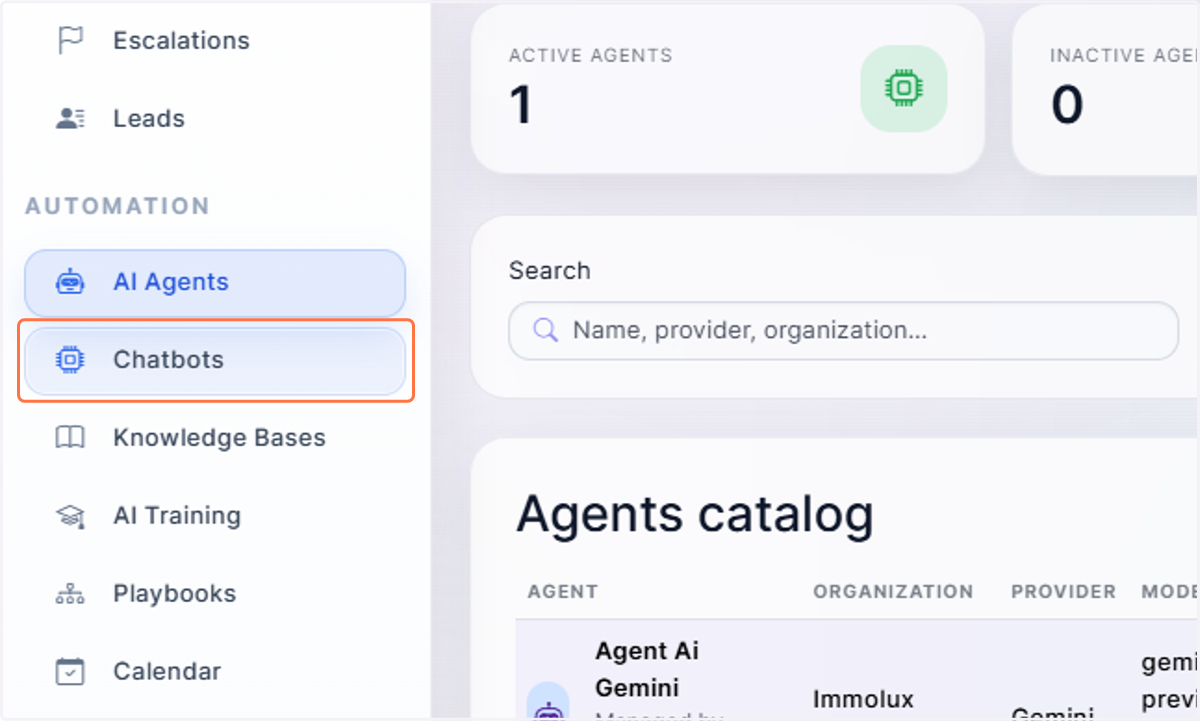Open Playbooks from the sidebar
Screen dimensions: 1200x721
(x=215, y=594)
